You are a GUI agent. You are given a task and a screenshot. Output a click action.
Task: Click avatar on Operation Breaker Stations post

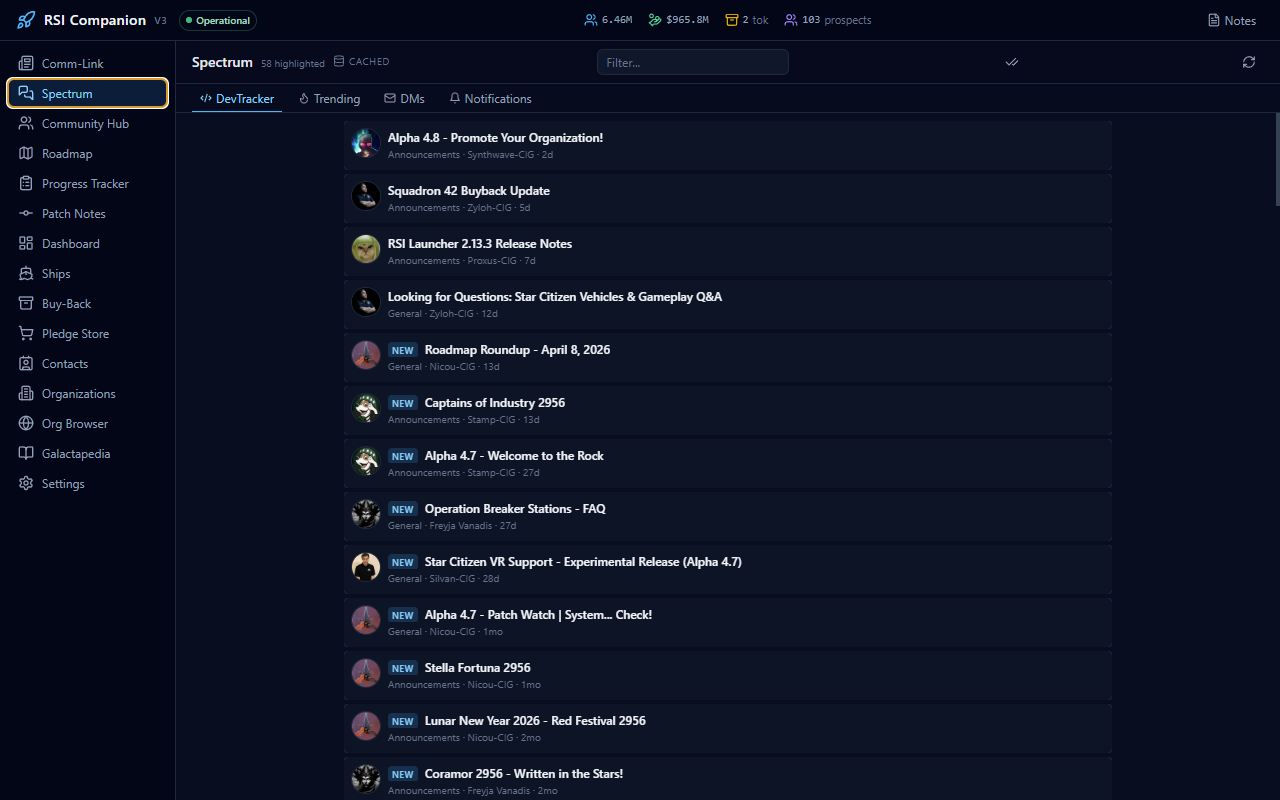(366, 514)
